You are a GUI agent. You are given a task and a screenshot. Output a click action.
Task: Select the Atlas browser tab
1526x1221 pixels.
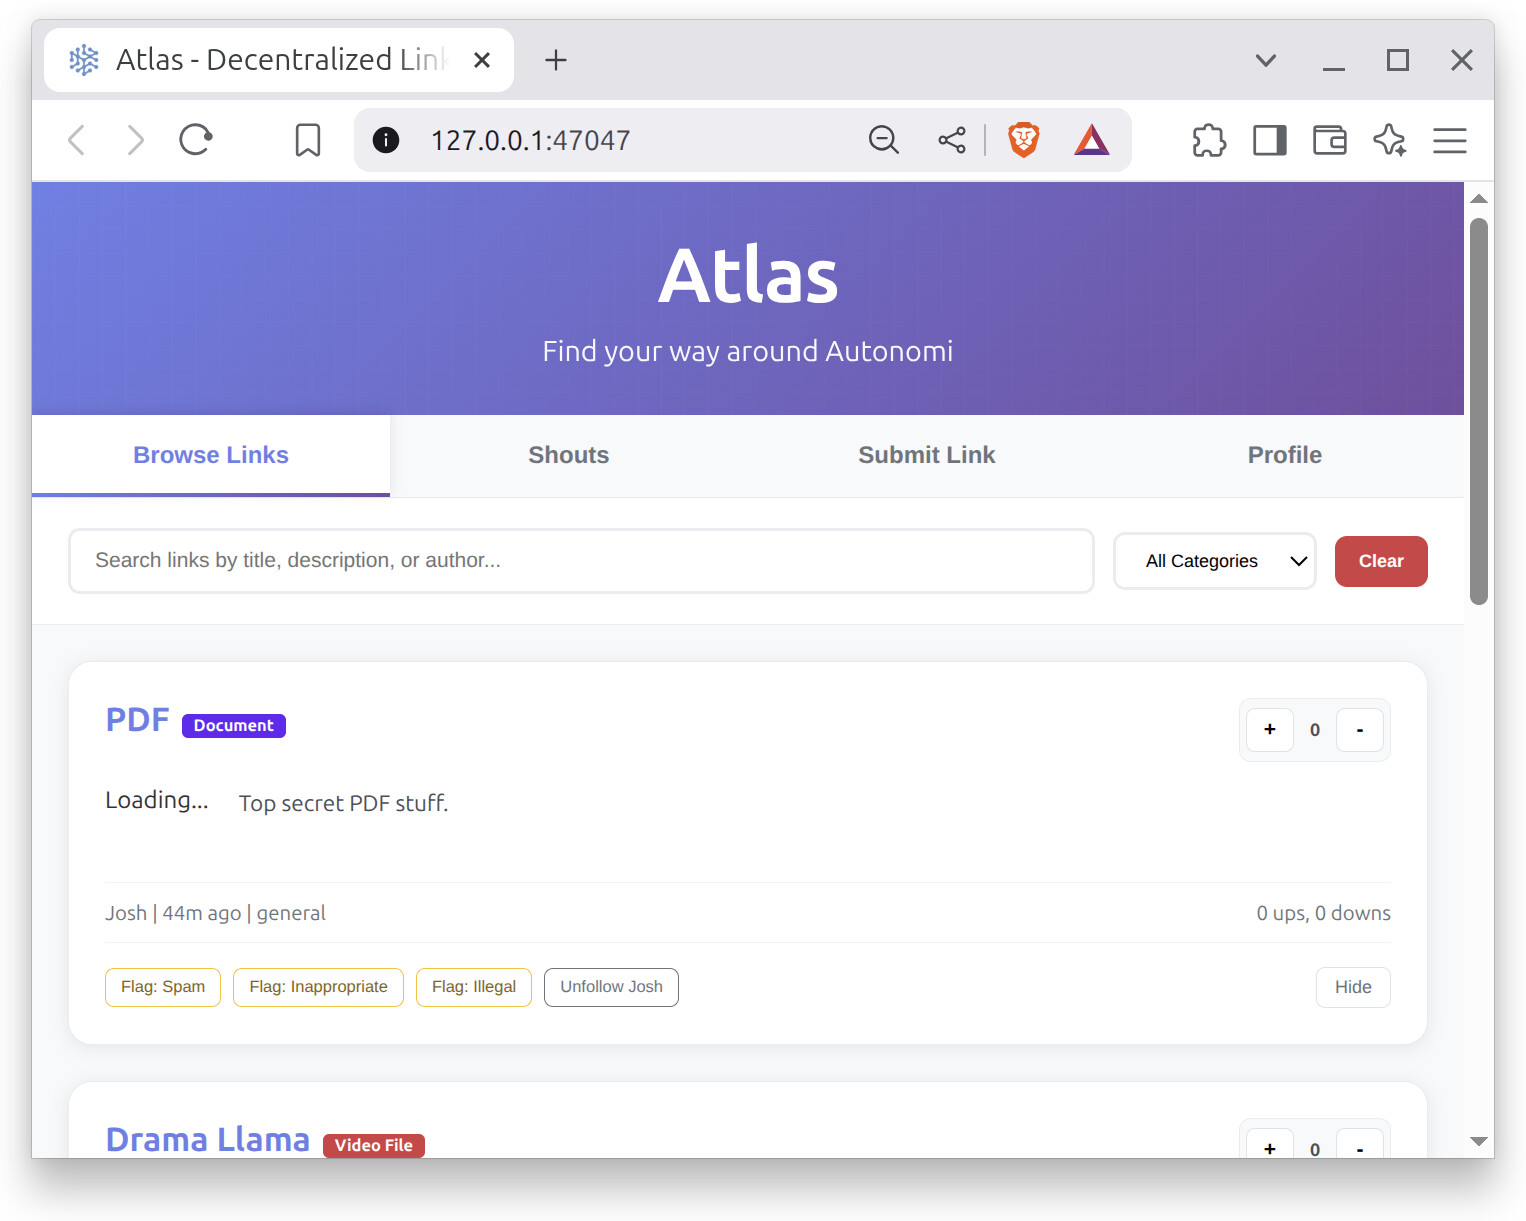click(x=279, y=60)
